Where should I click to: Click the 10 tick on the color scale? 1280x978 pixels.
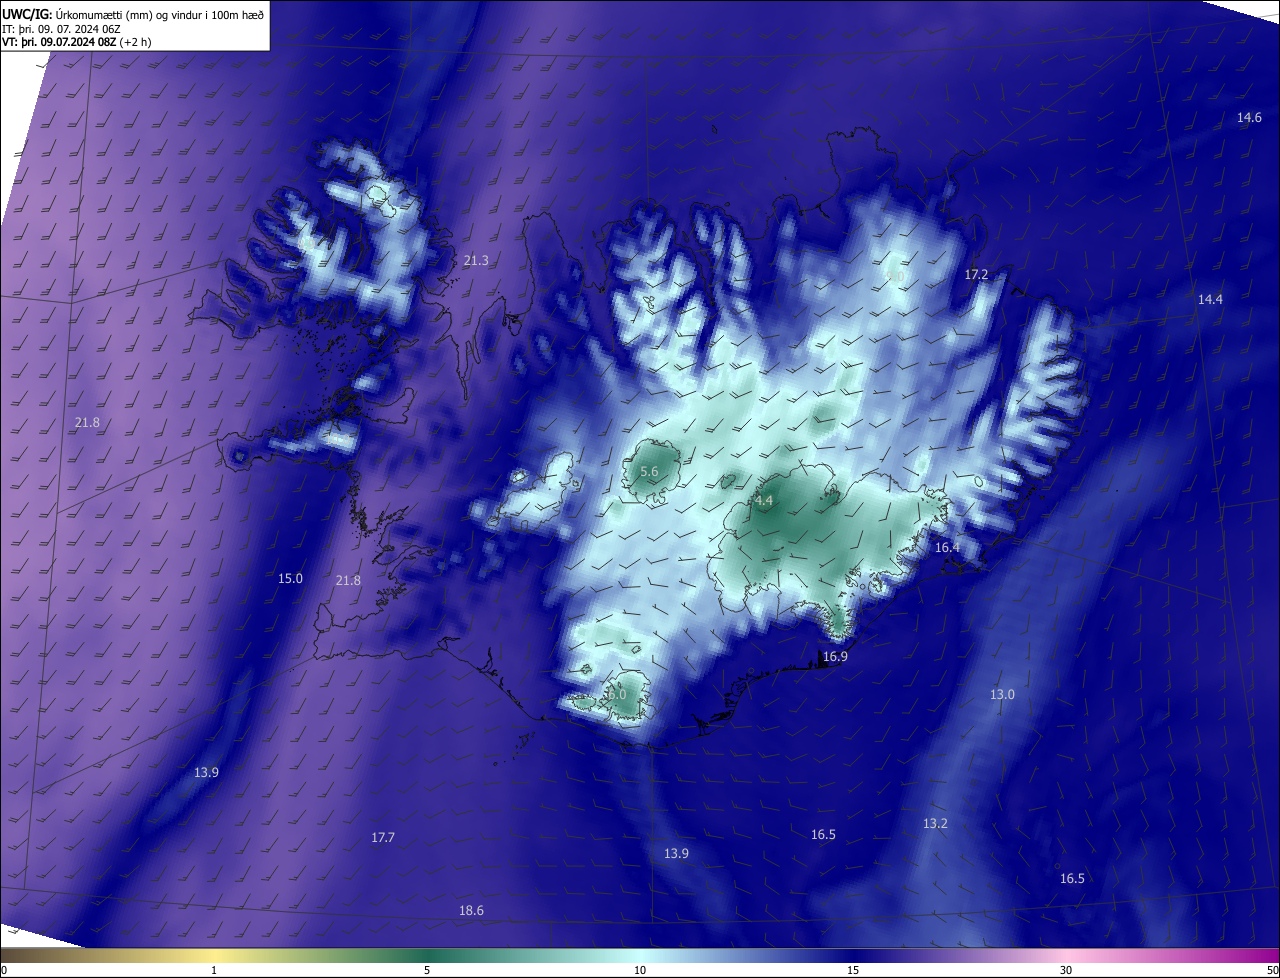pyautogui.click(x=640, y=971)
